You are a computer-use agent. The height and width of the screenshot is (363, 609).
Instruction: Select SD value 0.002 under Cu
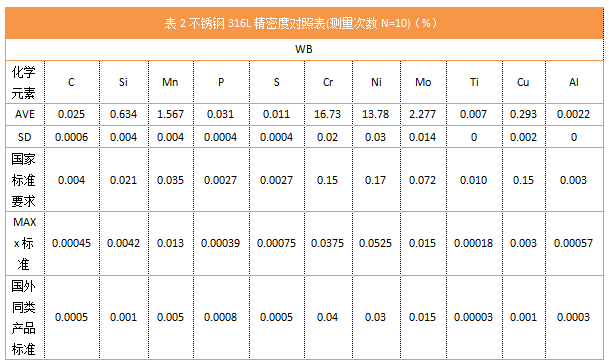click(x=523, y=137)
